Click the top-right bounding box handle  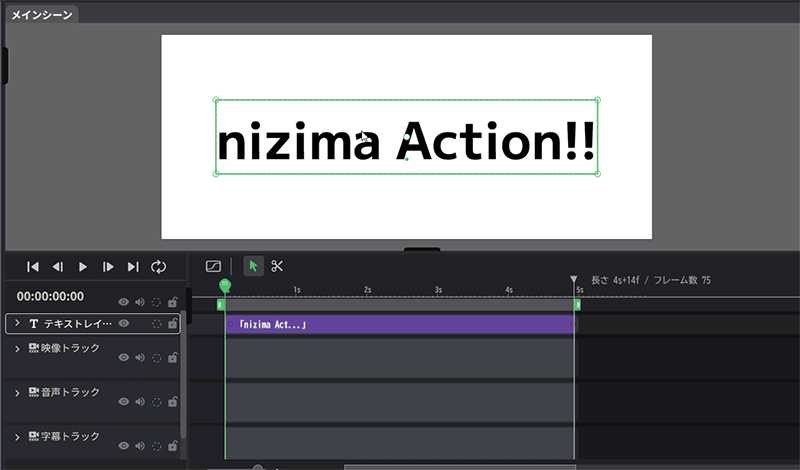click(597, 100)
